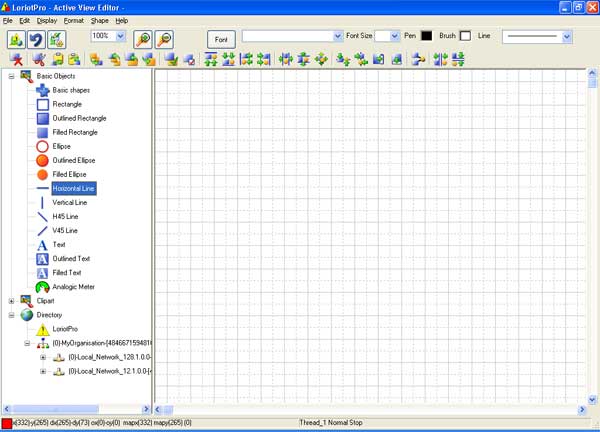The width and height of the screenshot is (600, 432).
Task: Click the Thread_1 Normal Stop status text
Action: [x=331, y=423]
